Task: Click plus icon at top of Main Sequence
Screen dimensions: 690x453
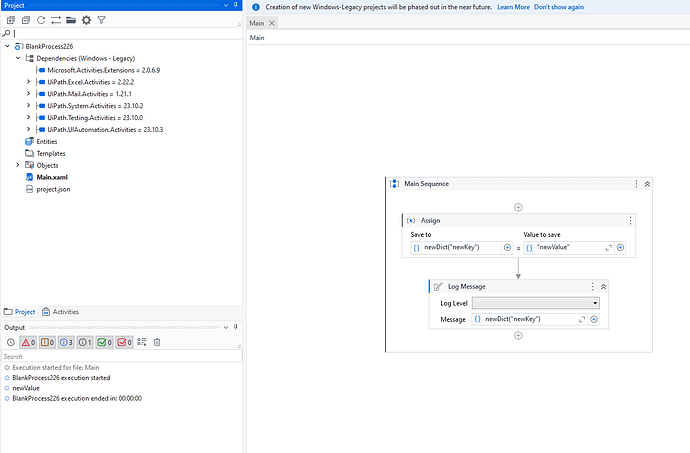Action: 518,207
